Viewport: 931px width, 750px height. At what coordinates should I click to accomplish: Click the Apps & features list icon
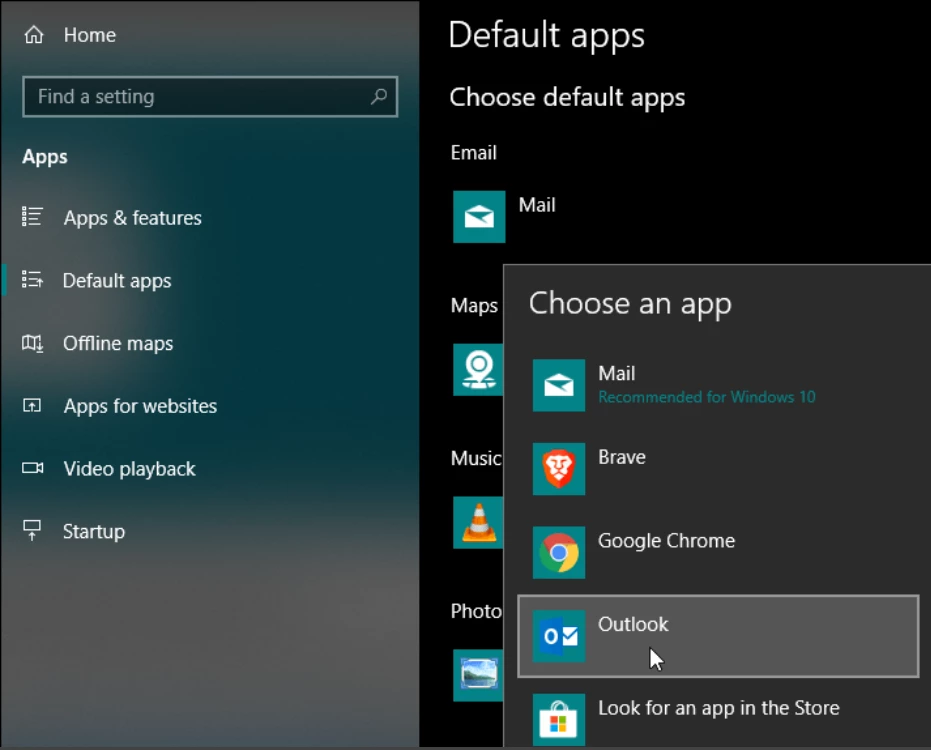tap(32, 217)
